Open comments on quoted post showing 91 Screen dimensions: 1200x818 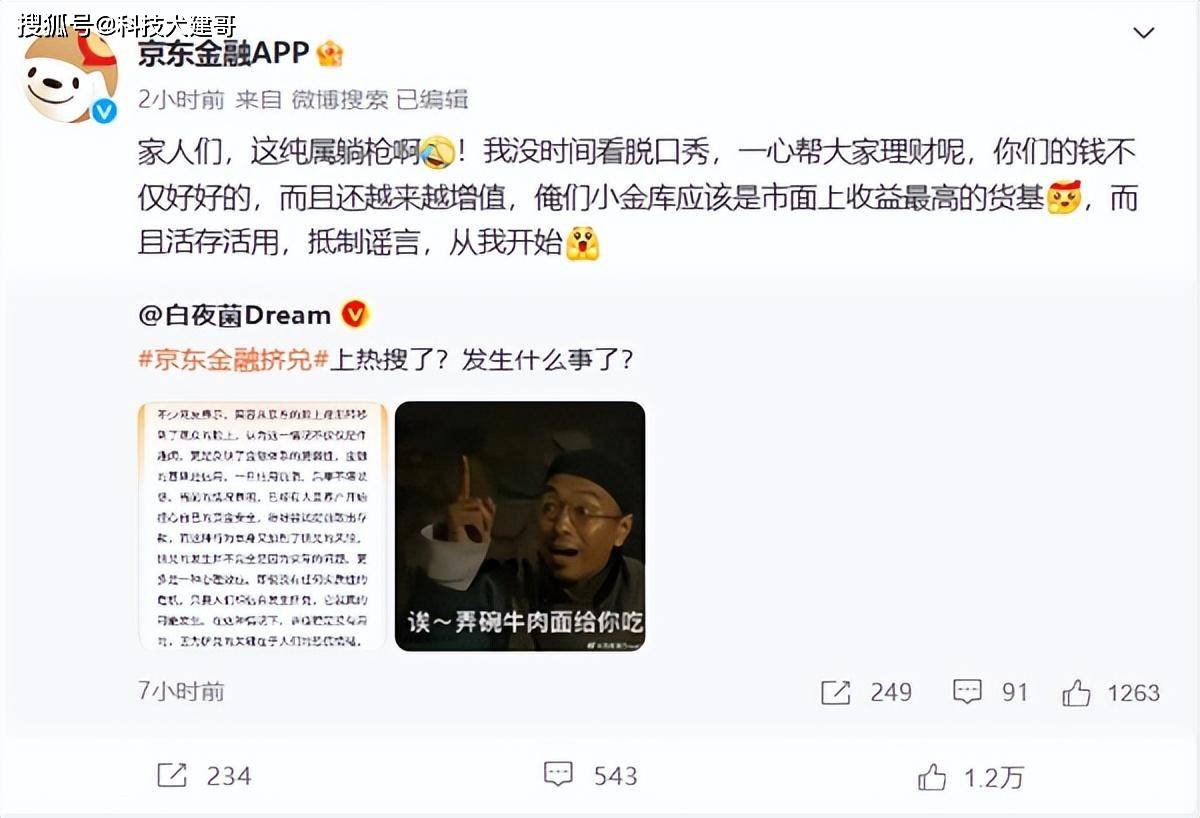click(990, 692)
